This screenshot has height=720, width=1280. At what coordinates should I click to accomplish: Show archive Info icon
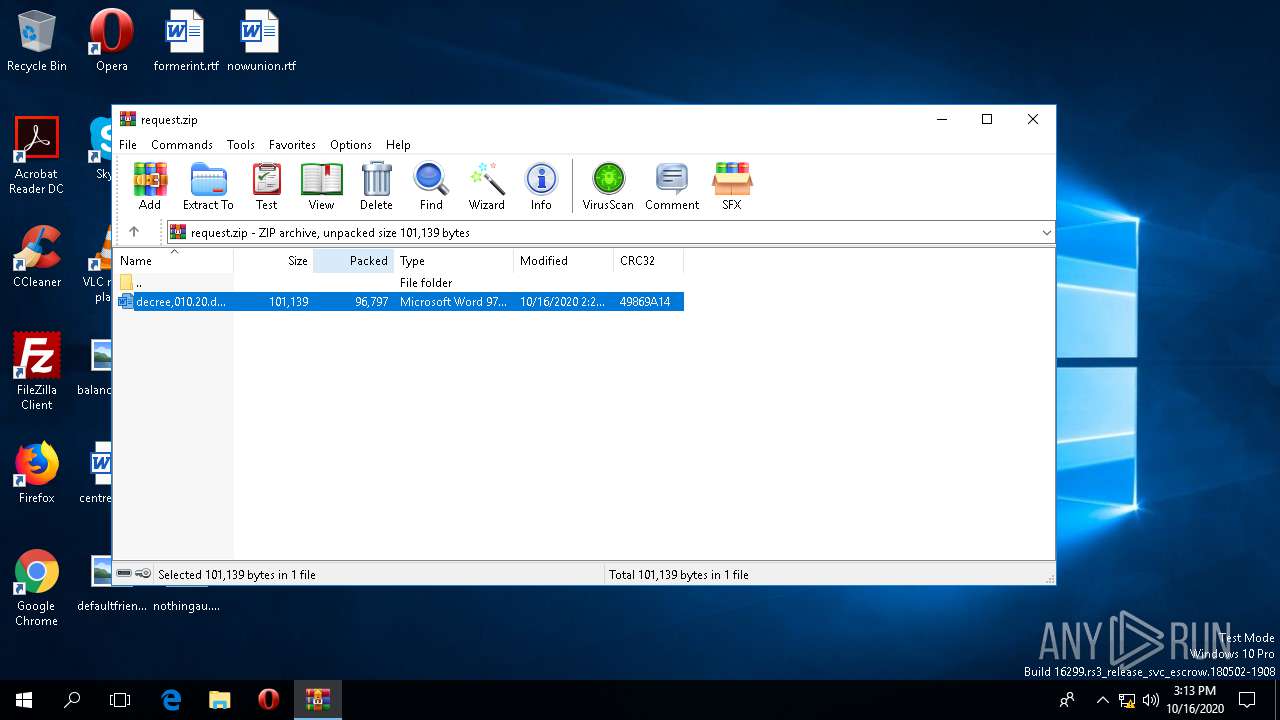click(541, 186)
